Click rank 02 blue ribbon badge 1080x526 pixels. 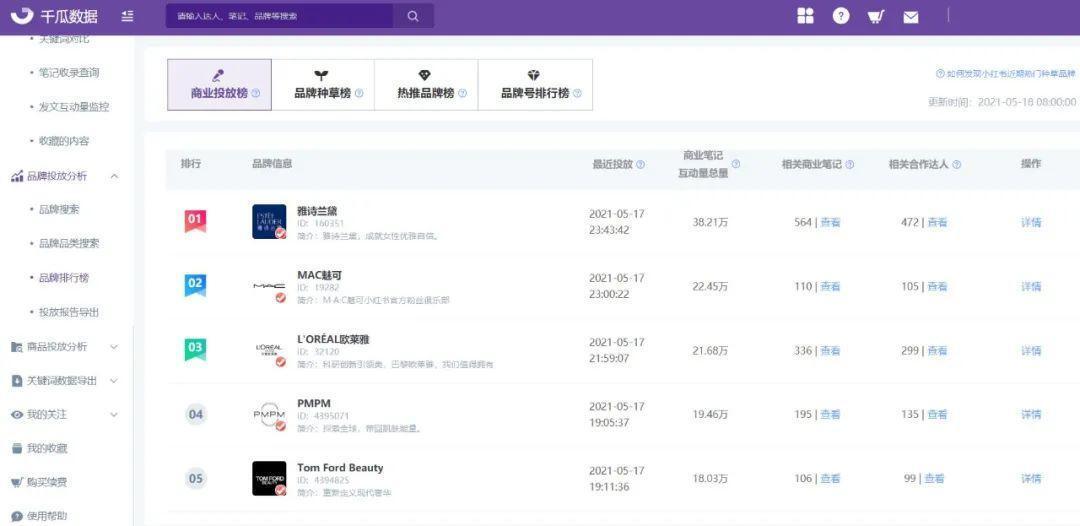(x=195, y=285)
